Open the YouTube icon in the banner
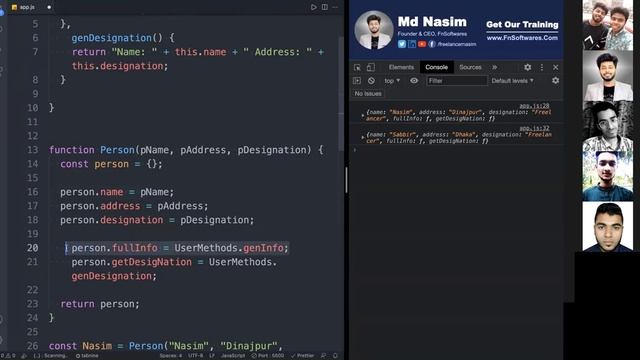 422,44
